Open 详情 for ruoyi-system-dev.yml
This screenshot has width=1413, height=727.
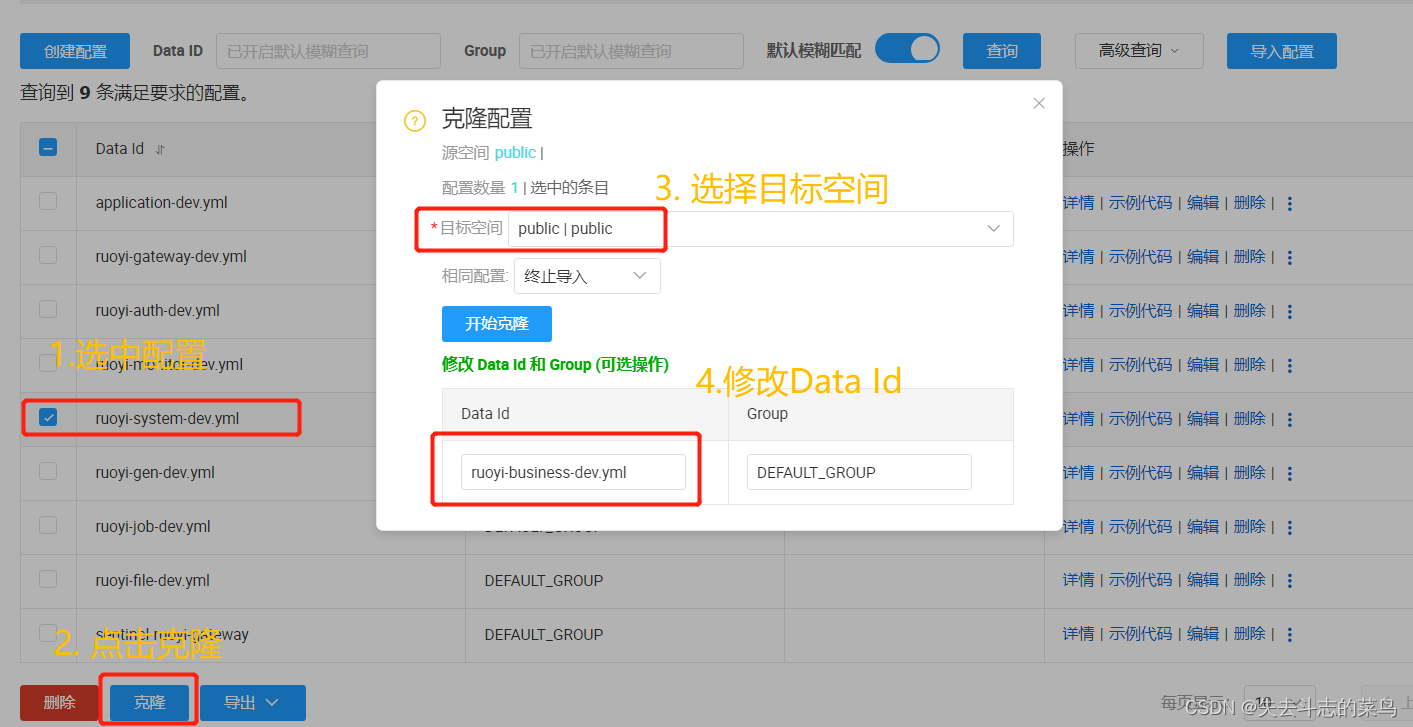(1078, 419)
